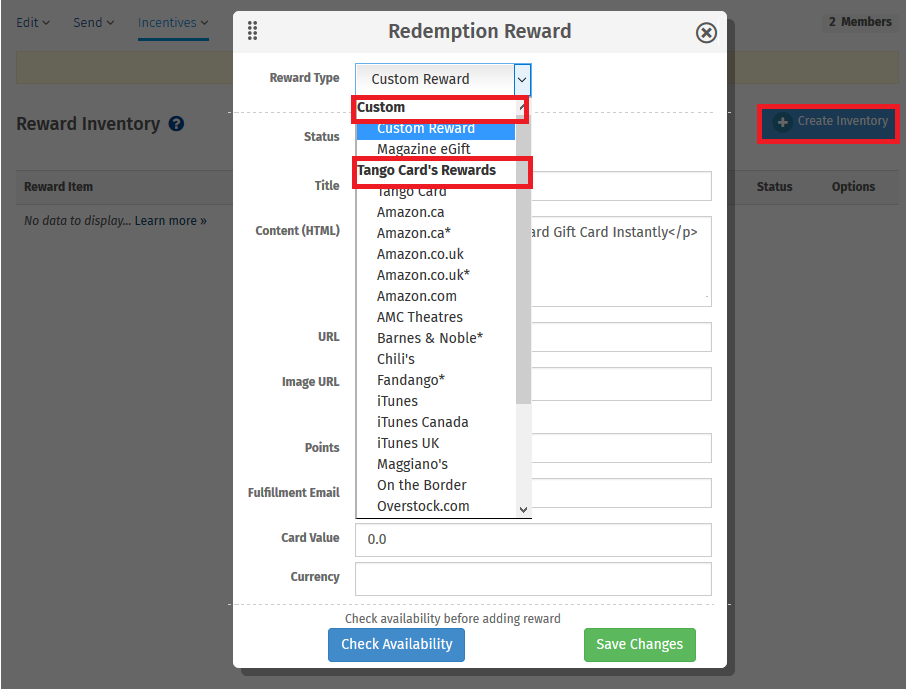Click the Reward Inventory help icon

coord(176,124)
